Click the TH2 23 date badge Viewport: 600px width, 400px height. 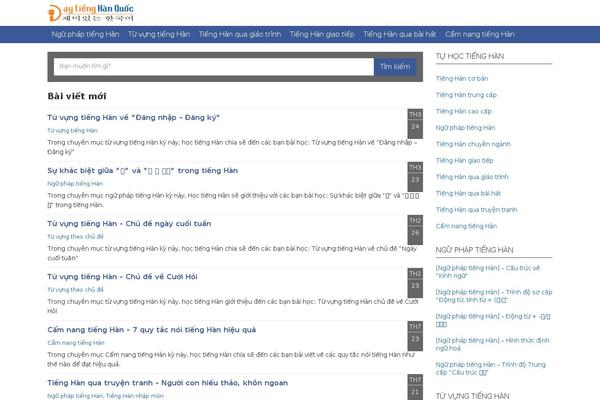point(415,283)
